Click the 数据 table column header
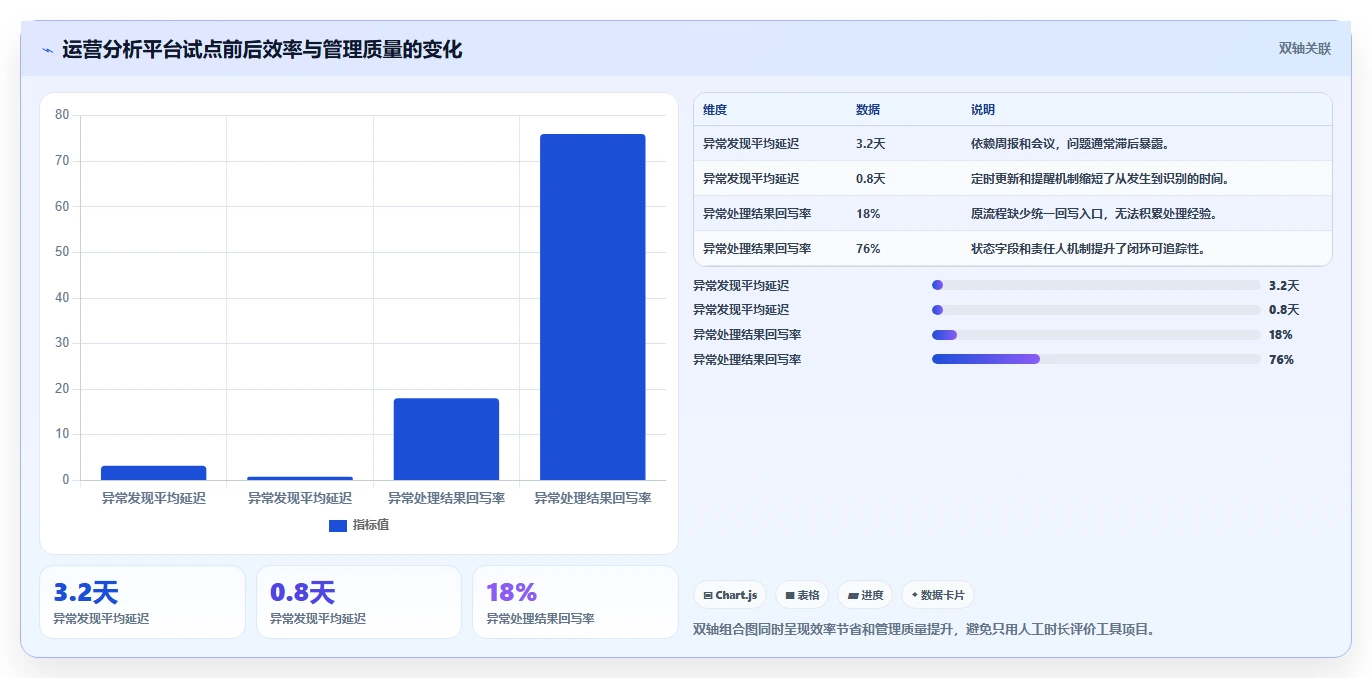This screenshot has width=1372, height=678. pos(868,110)
